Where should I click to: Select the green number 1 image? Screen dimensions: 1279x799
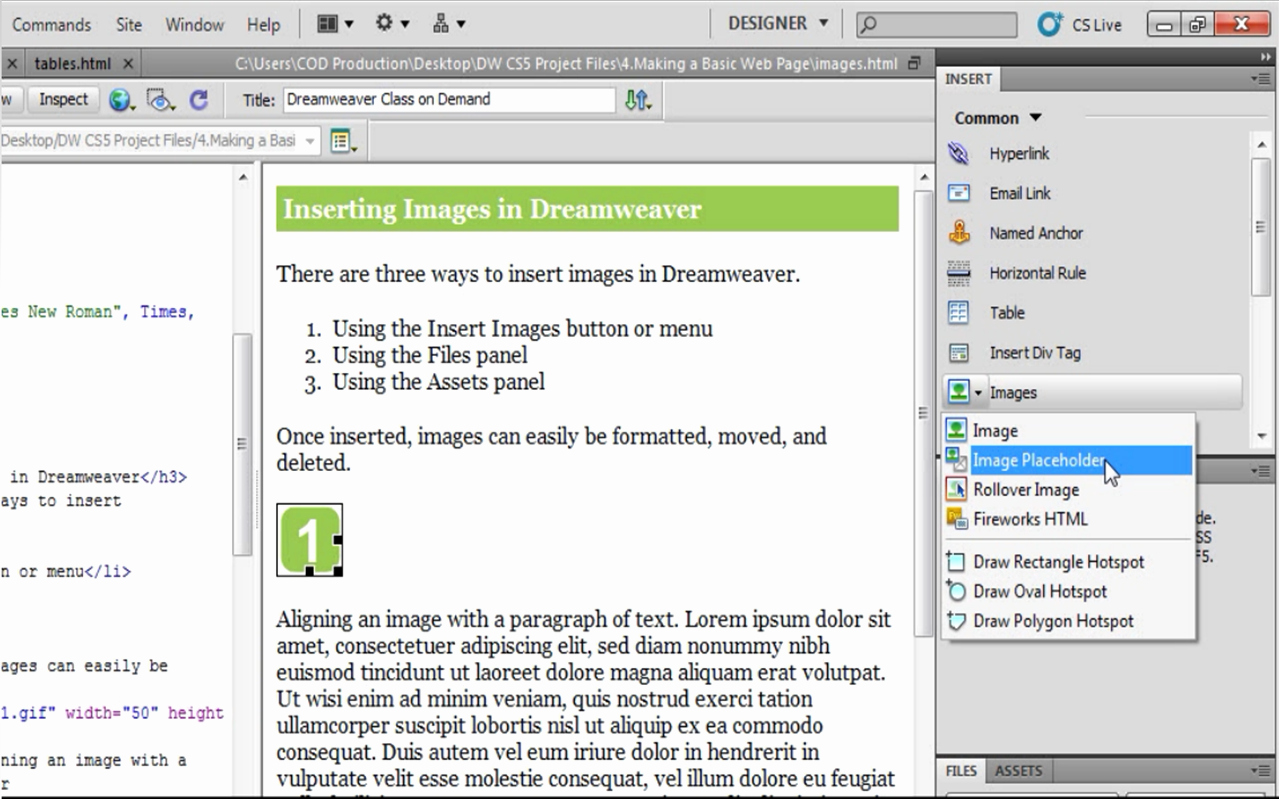click(309, 540)
